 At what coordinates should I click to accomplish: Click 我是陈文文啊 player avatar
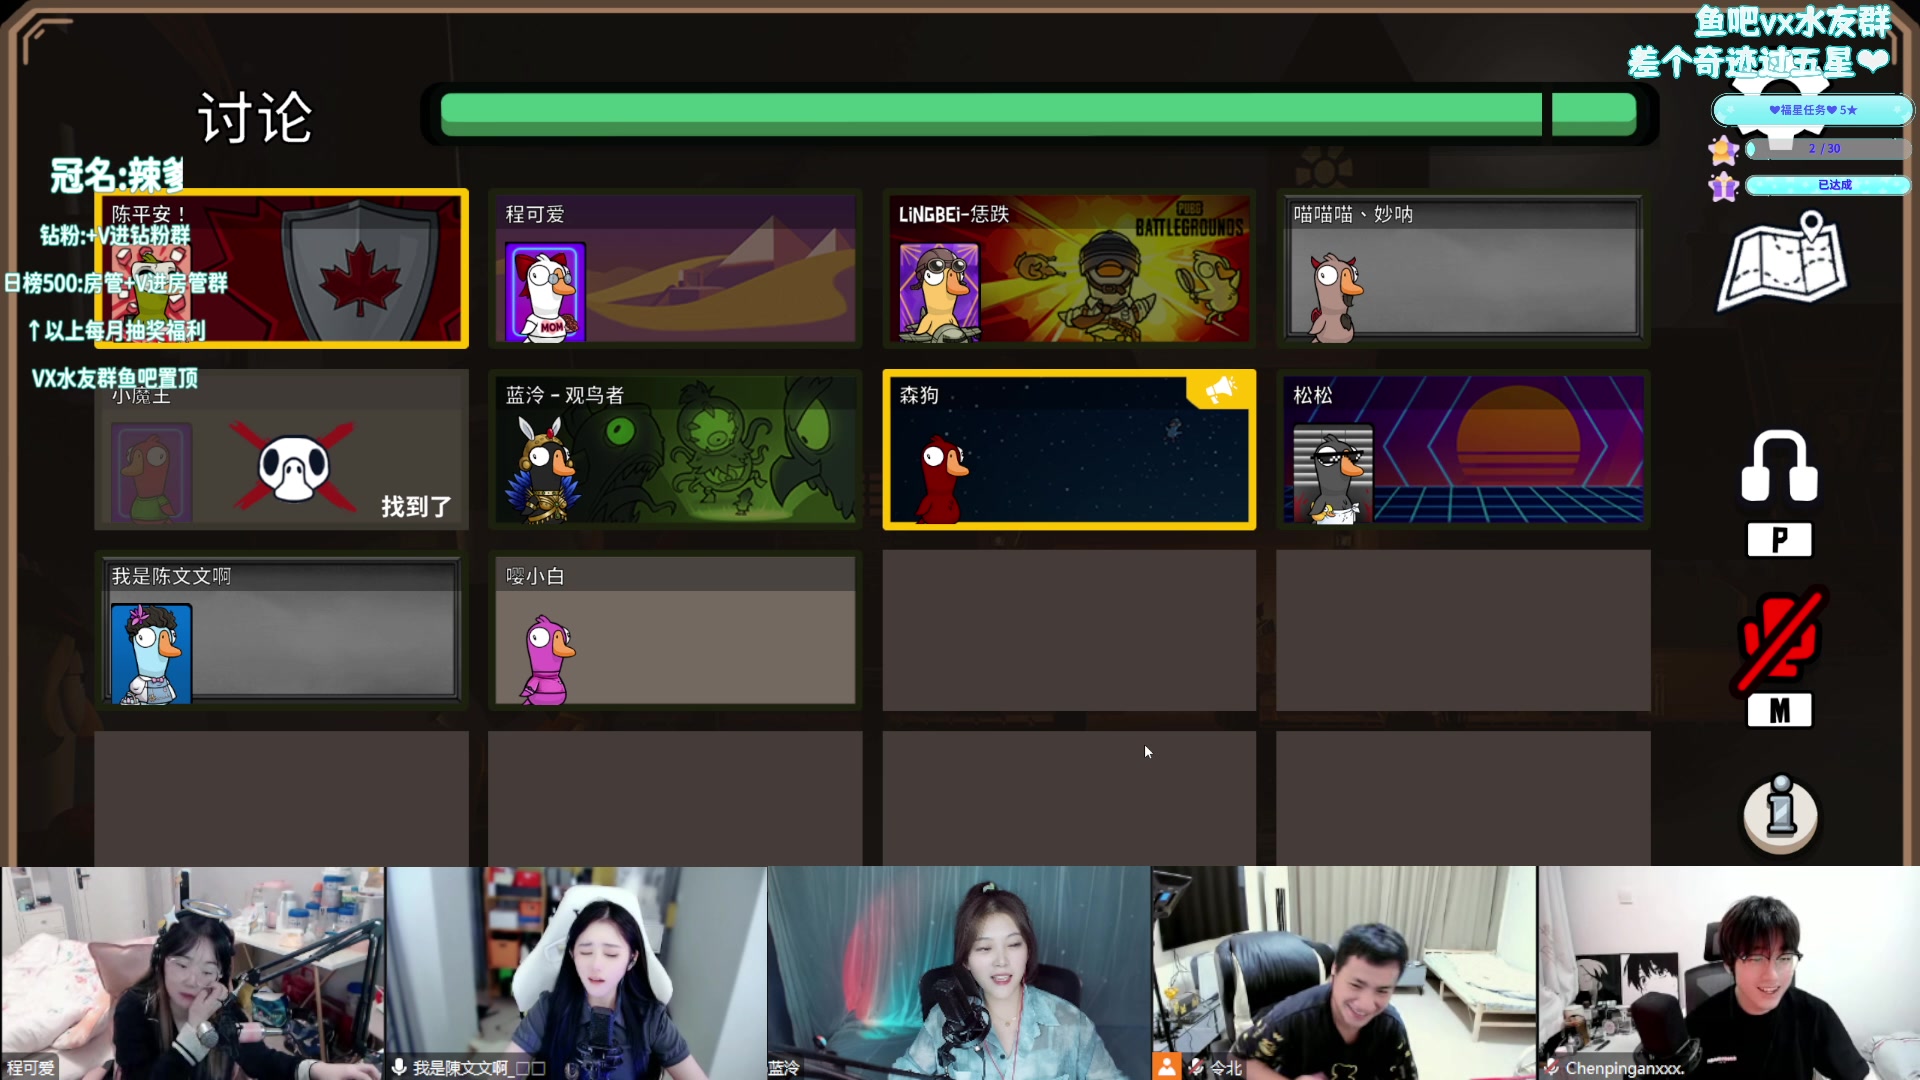point(151,654)
